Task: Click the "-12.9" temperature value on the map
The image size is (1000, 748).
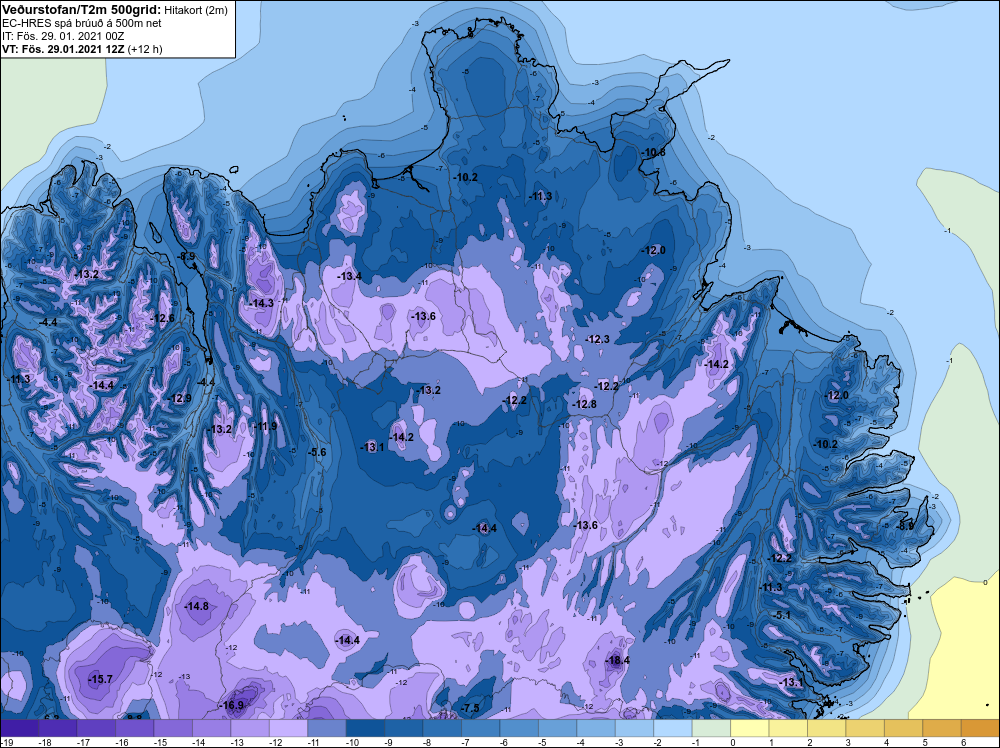Action: pyautogui.click(x=179, y=398)
